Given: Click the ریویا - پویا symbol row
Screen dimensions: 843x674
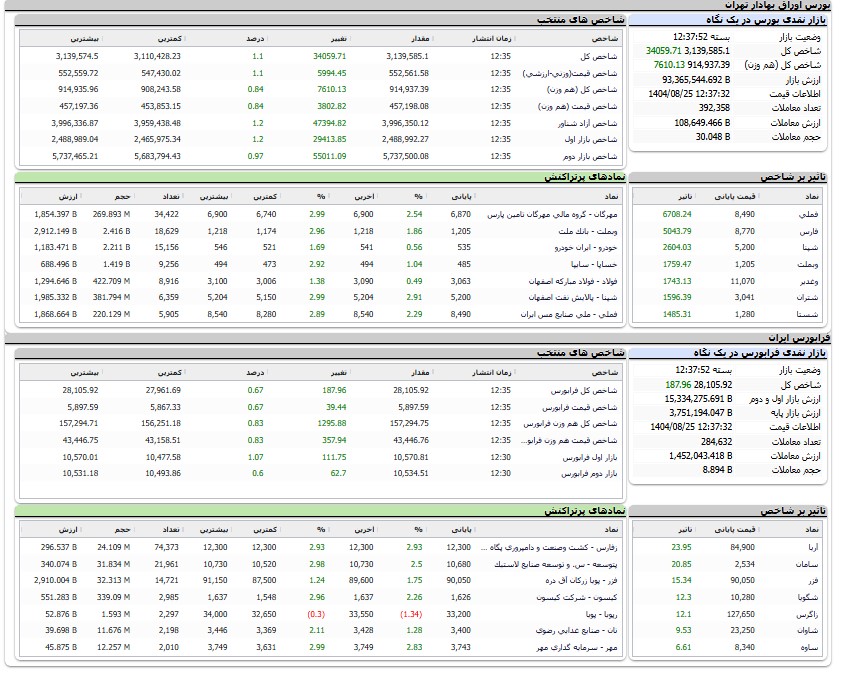Looking at the screenshot, I should pos(596,613).
